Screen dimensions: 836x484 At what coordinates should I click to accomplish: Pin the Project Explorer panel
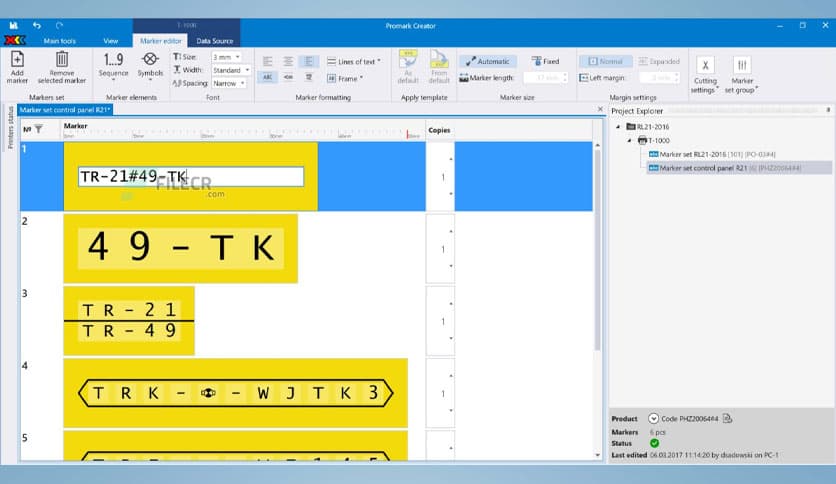click(x=828, y=110)
